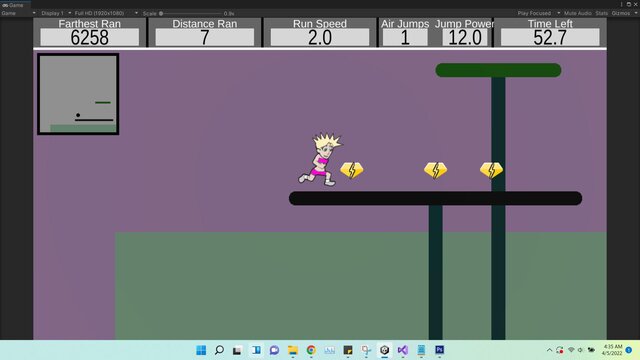Launch the Chat app from the taskbar
The image size is (640, 360).
tap(274, 350)
